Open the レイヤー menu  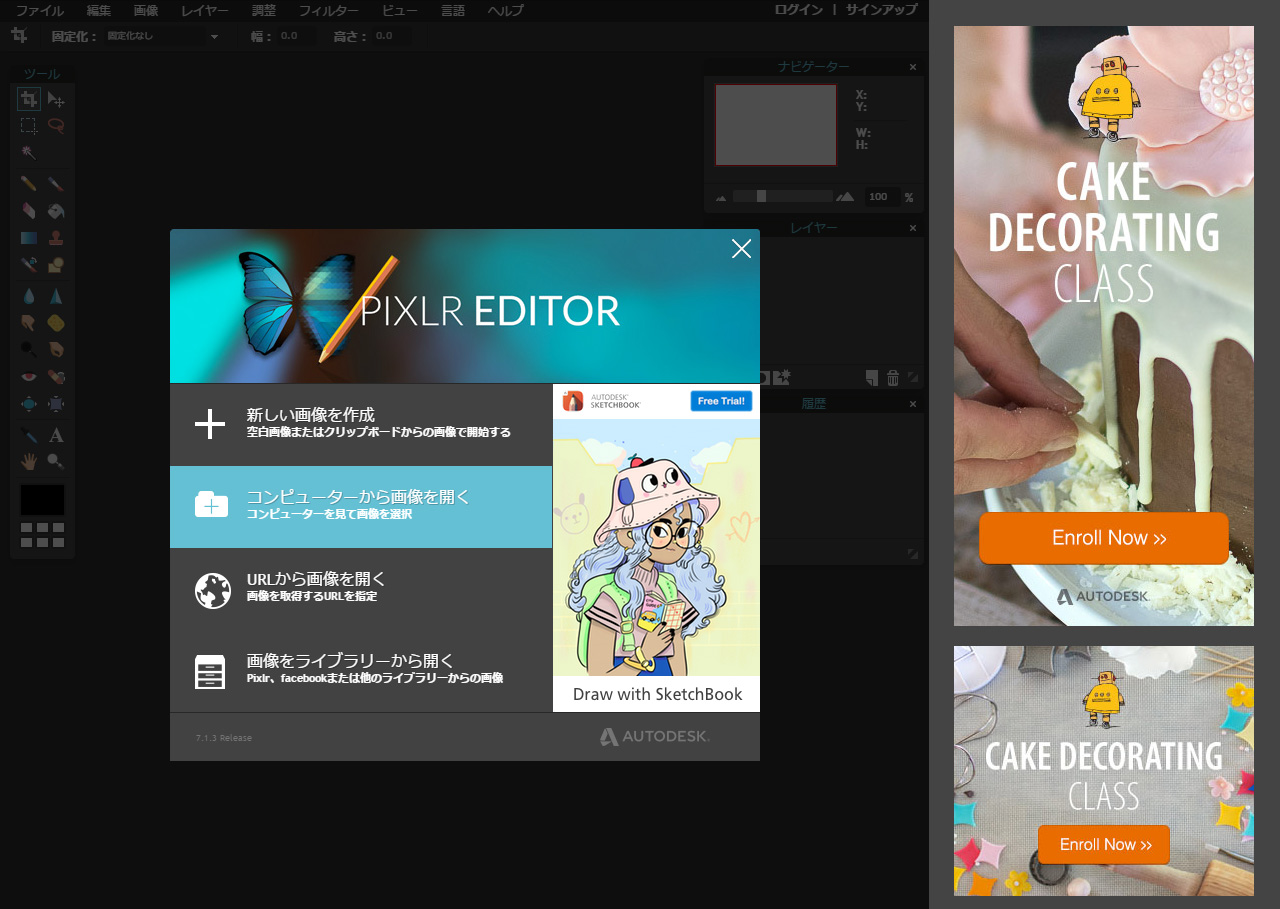pos(205,11)
